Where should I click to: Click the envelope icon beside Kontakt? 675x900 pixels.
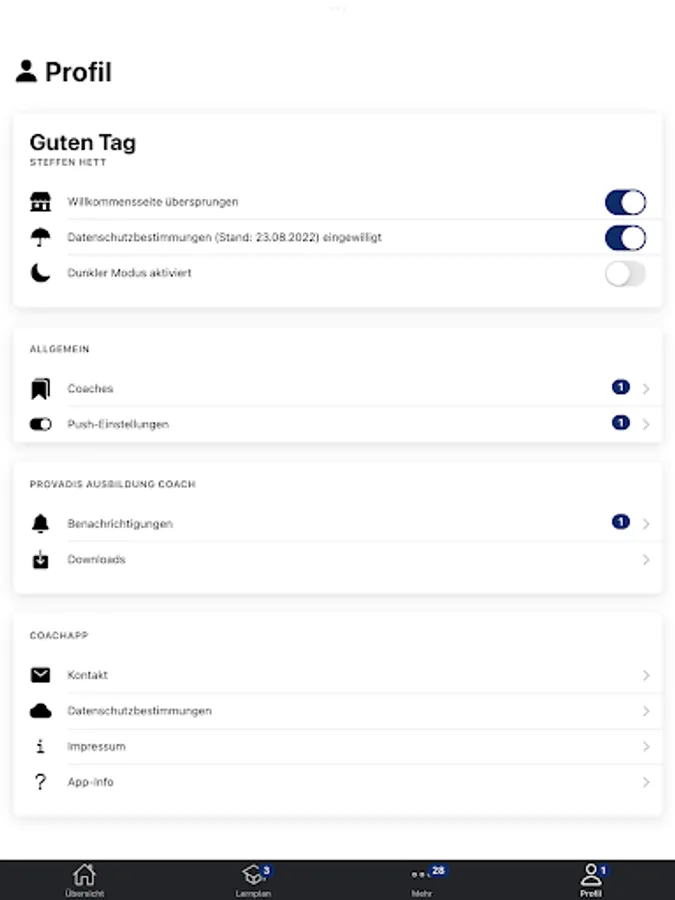point(40,675)
